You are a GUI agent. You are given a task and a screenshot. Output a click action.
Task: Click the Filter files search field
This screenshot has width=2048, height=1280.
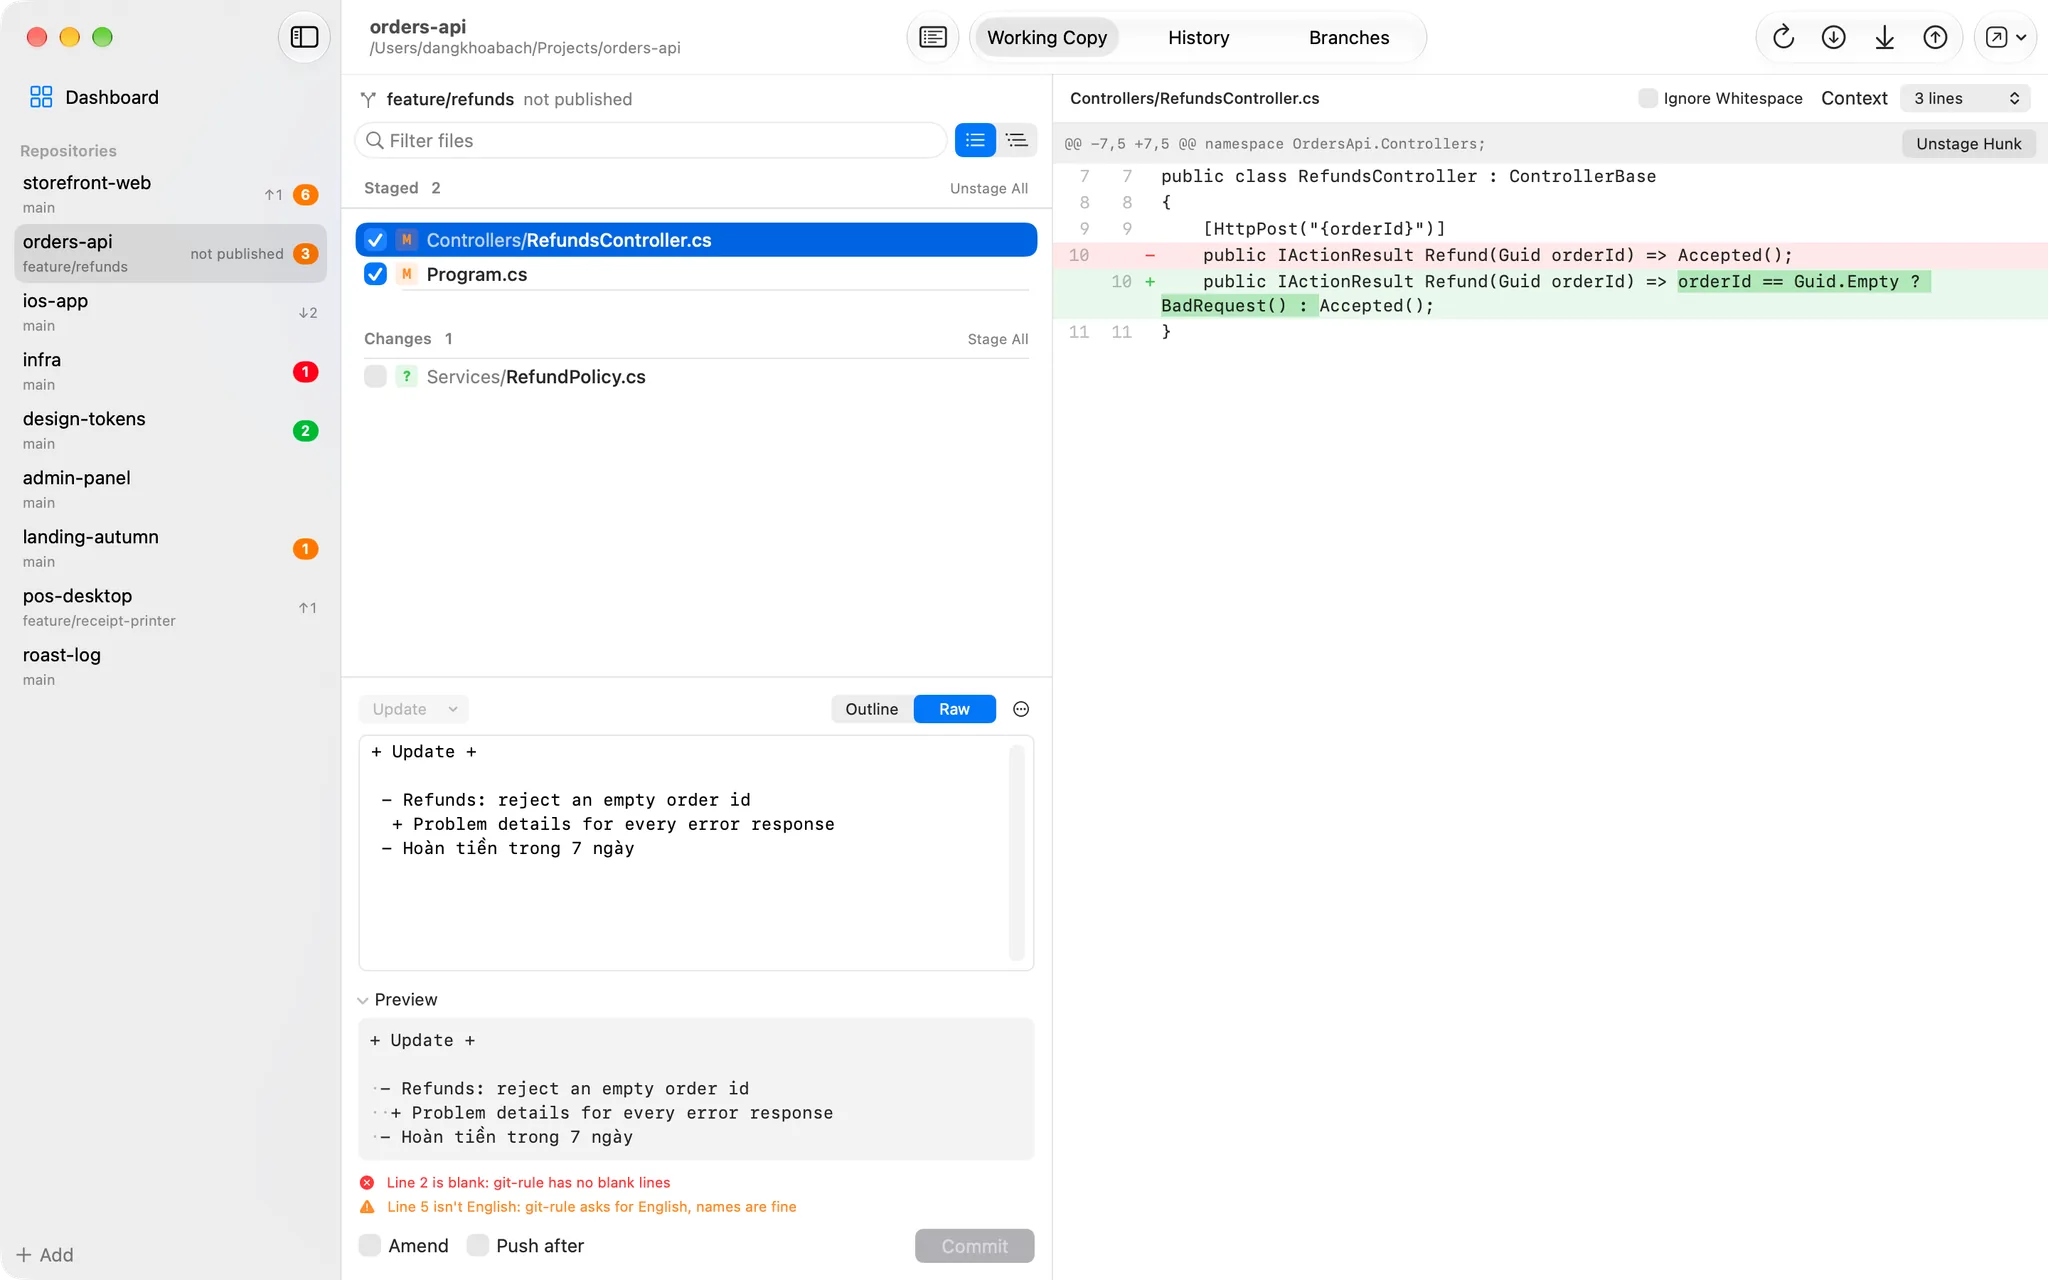coord(651,140)
